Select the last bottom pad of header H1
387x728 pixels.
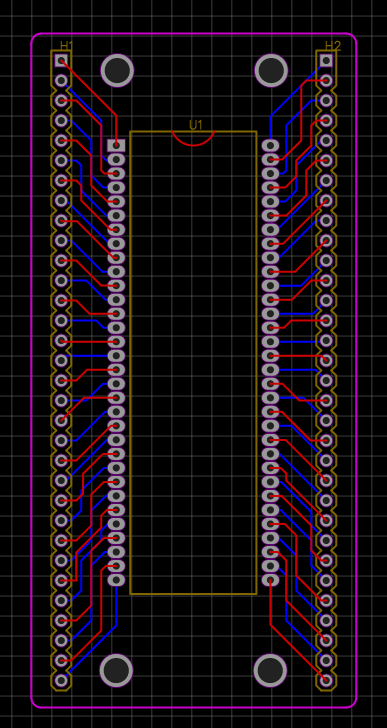click(x=61, y=680)
